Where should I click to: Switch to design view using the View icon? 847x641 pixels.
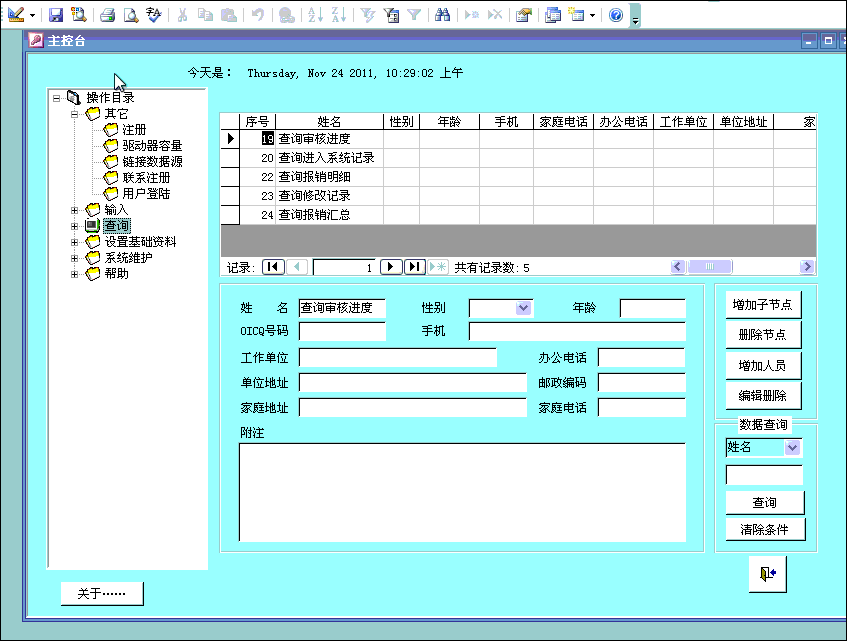[16, 15]
